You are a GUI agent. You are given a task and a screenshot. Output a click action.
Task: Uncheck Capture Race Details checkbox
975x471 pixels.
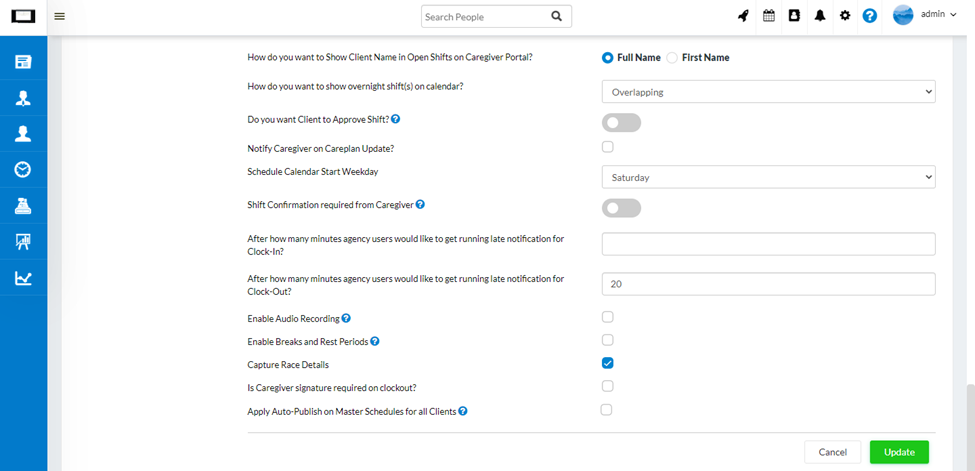pos(608,363)
